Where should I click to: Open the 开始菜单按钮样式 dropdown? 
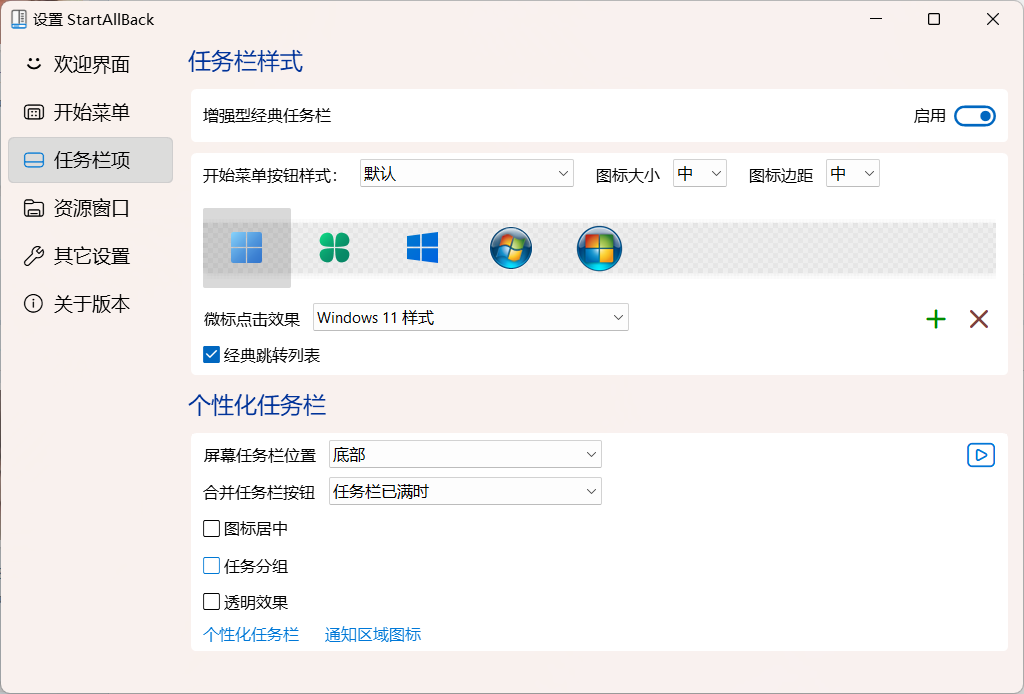pos(466,174)
